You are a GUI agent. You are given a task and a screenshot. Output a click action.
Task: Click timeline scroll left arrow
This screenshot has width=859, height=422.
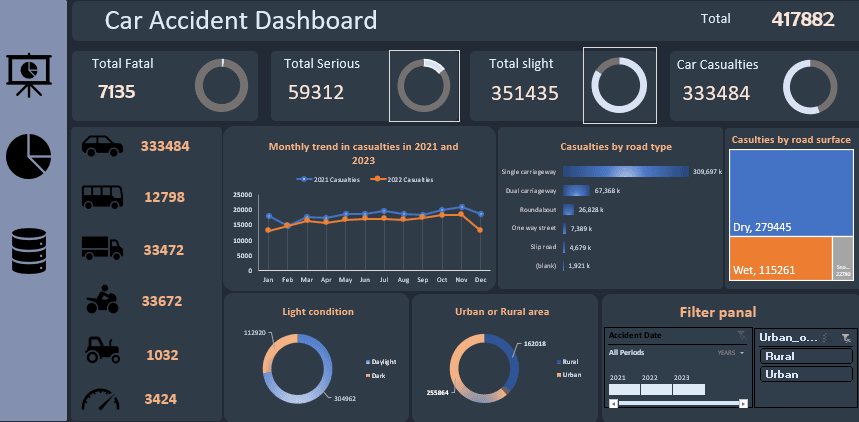click(614, 403)
